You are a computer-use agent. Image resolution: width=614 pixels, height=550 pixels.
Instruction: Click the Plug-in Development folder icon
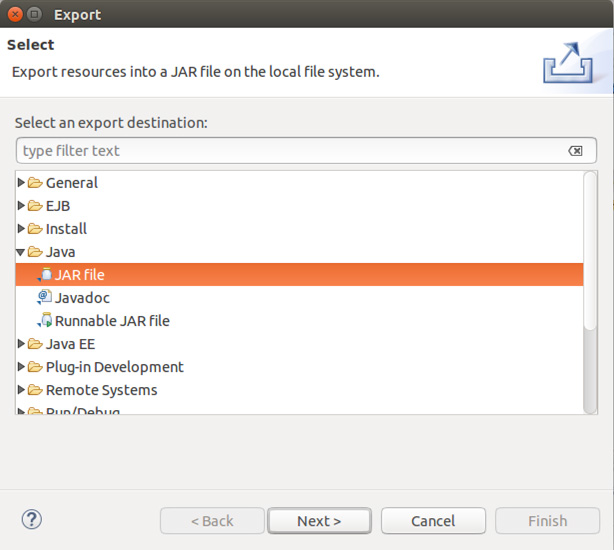point(35,367)
